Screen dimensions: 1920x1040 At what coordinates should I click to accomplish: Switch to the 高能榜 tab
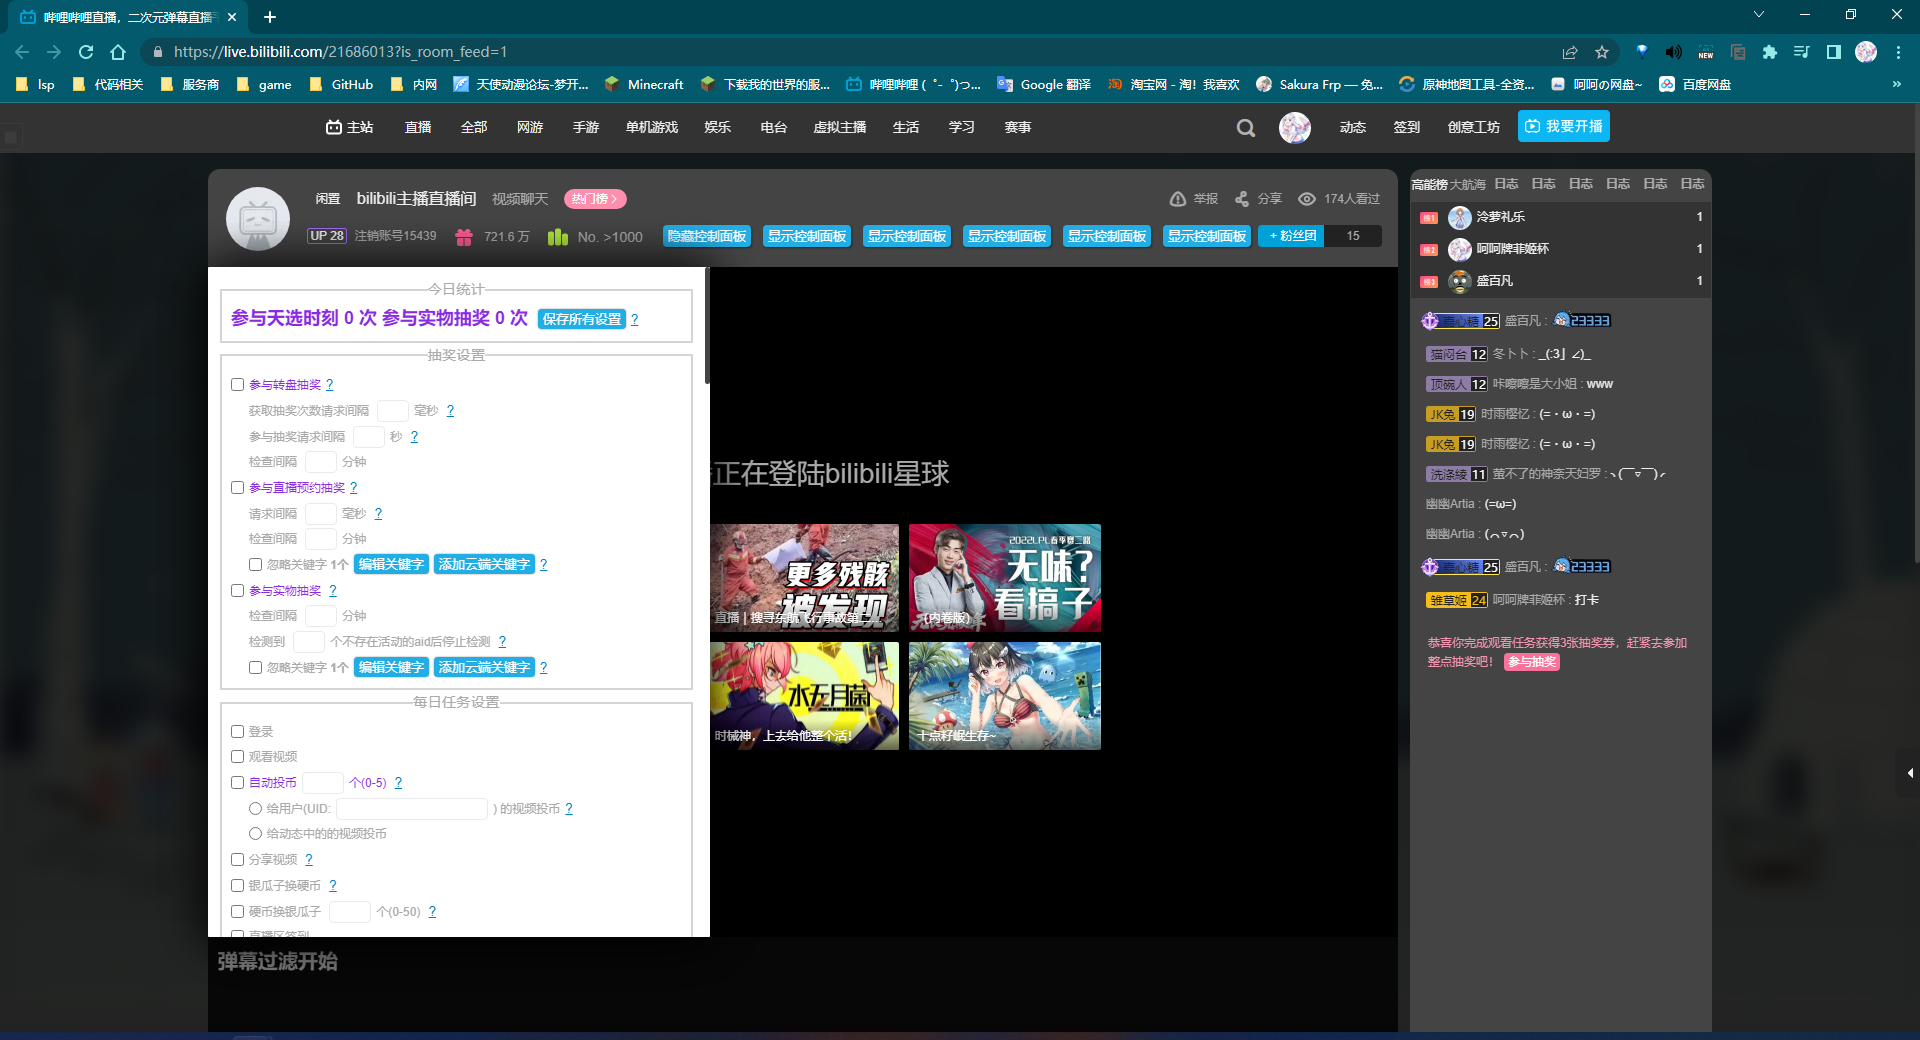pos(1429,184)
